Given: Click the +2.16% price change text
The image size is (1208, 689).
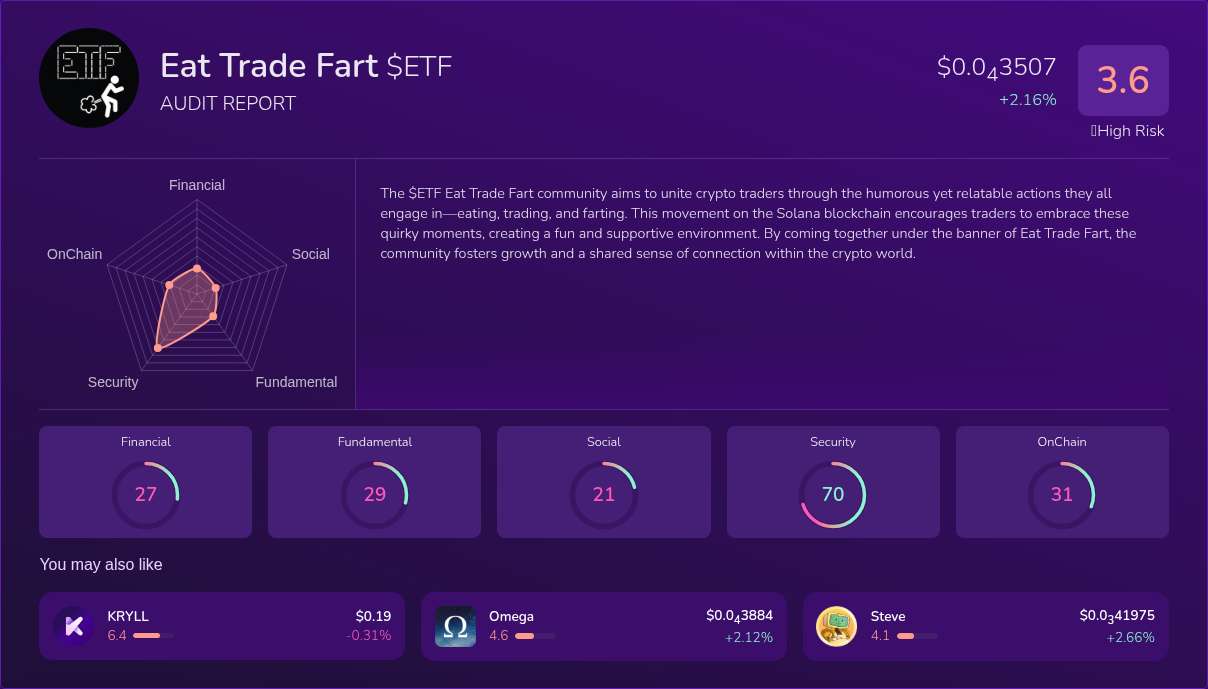Looking at the screenshot, I should click(x=1028, y=100).
